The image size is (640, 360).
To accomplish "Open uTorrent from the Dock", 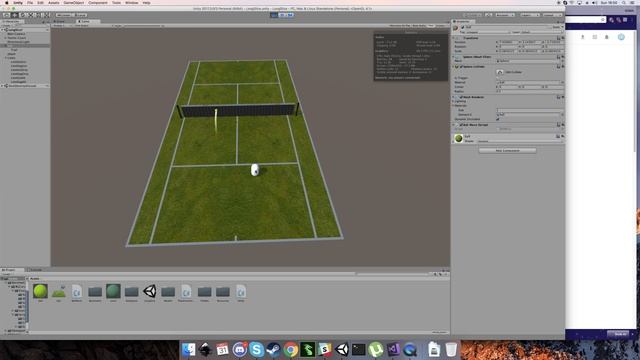I will 376,349.
